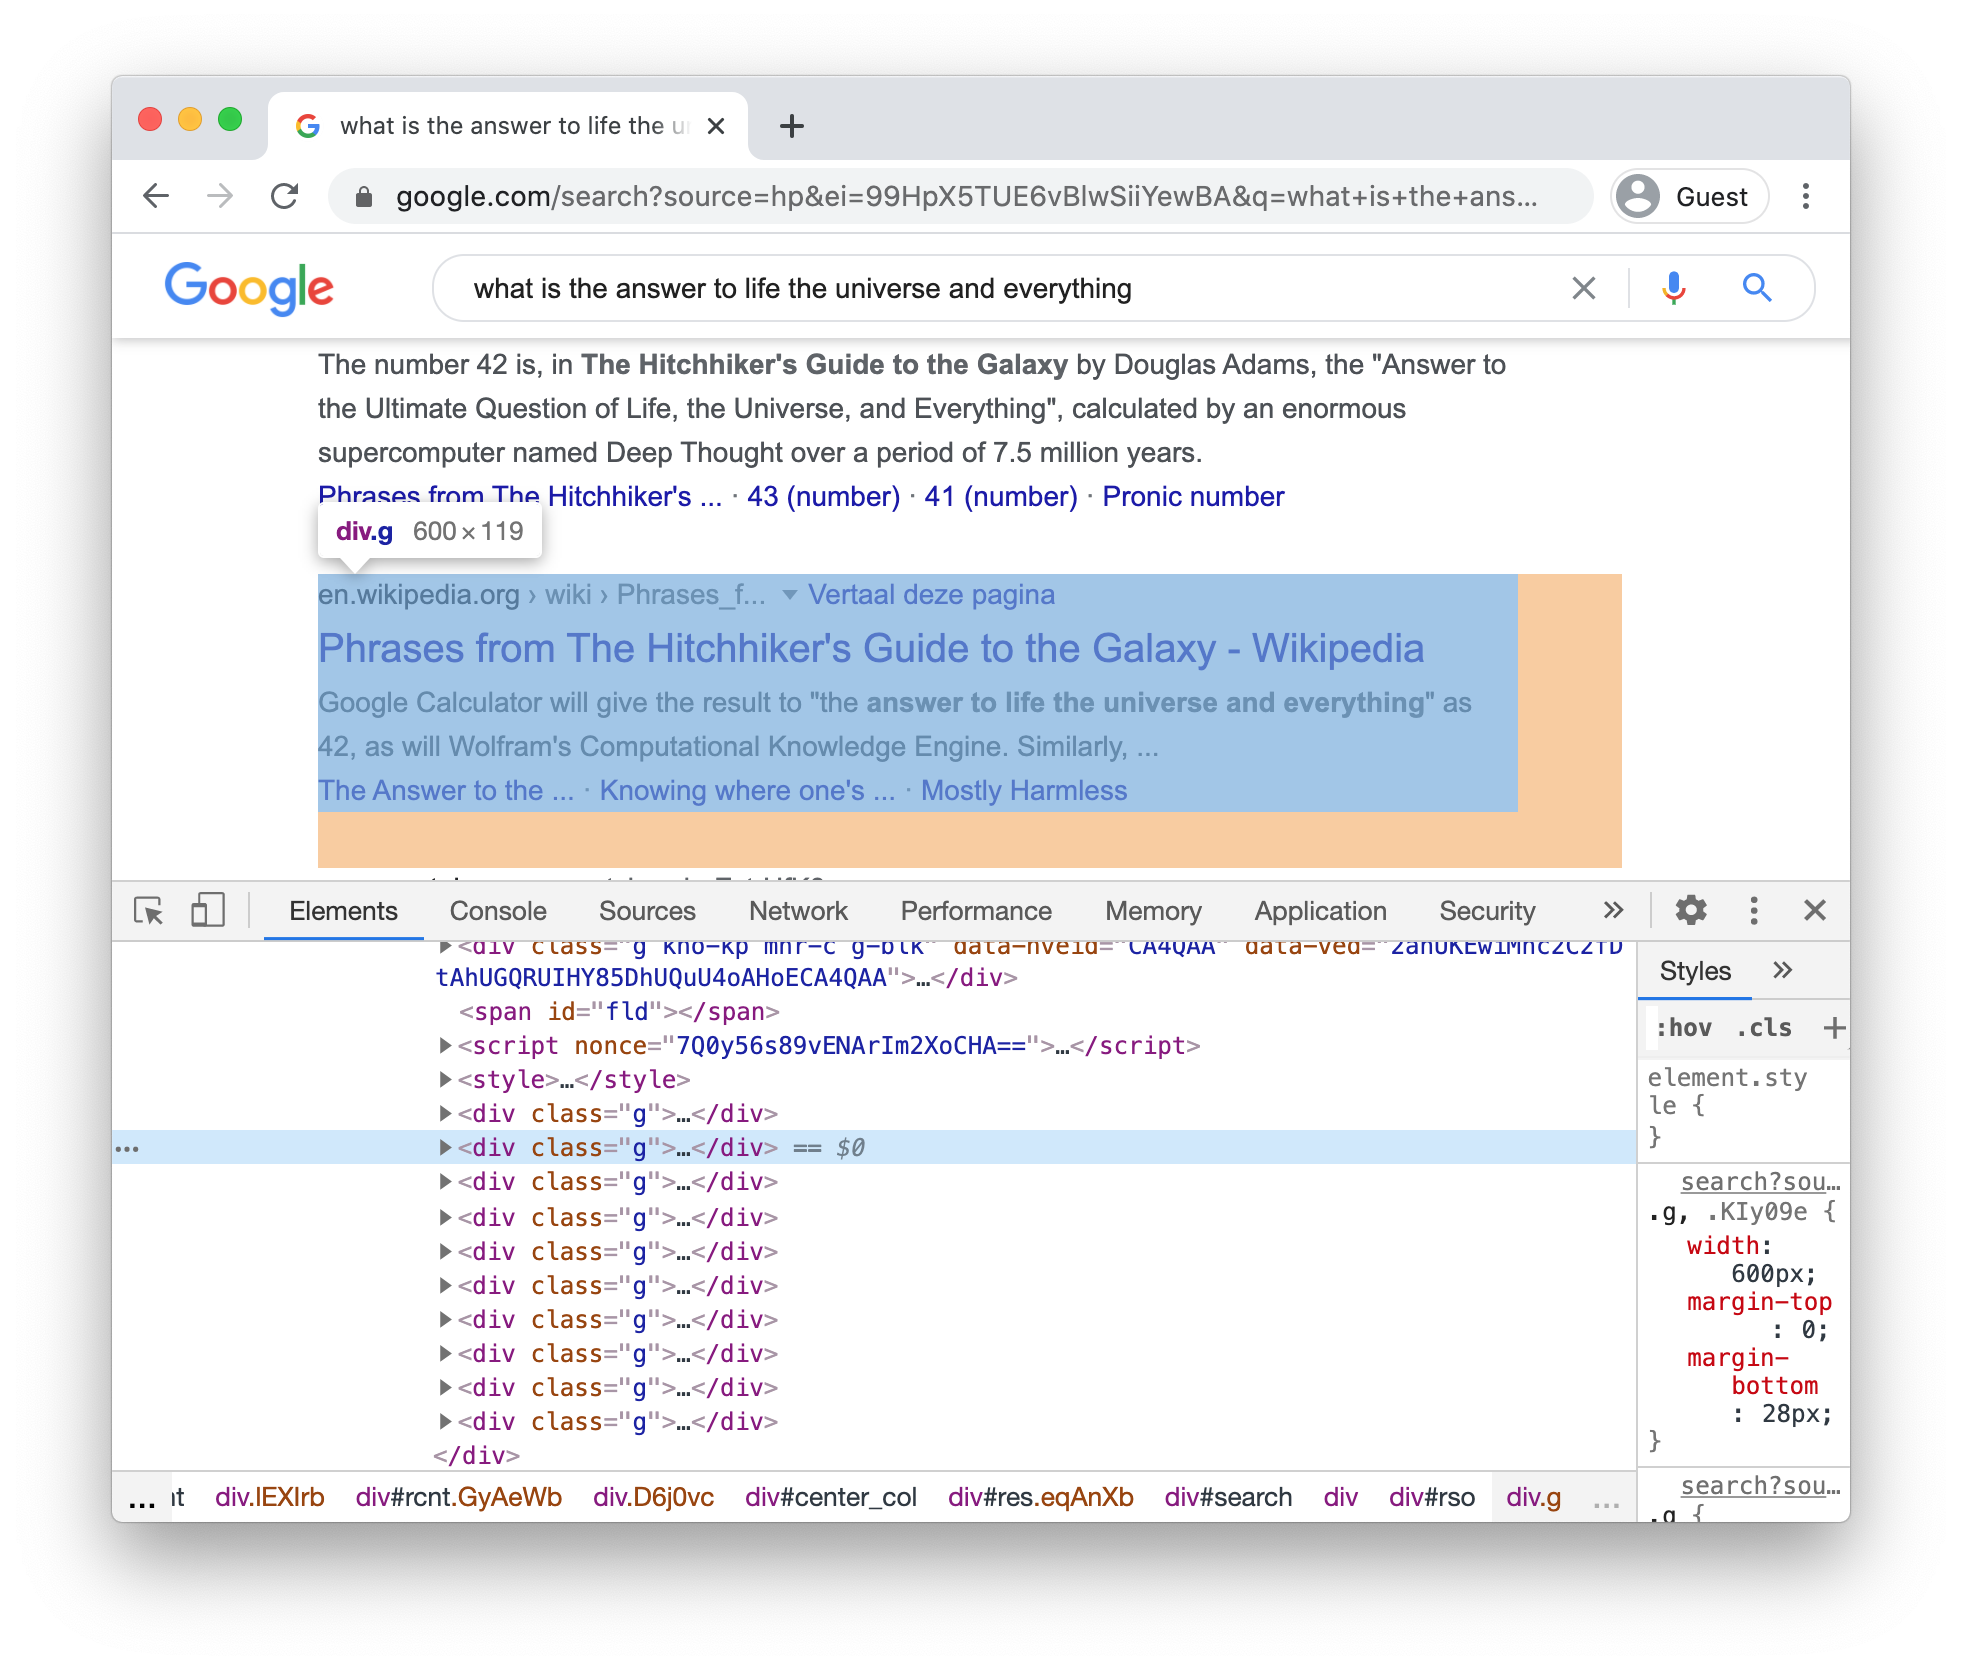This screenshot has height=1670, width=1962.
Task: Click the site lock icon in address bar
Action: point(364,197)
